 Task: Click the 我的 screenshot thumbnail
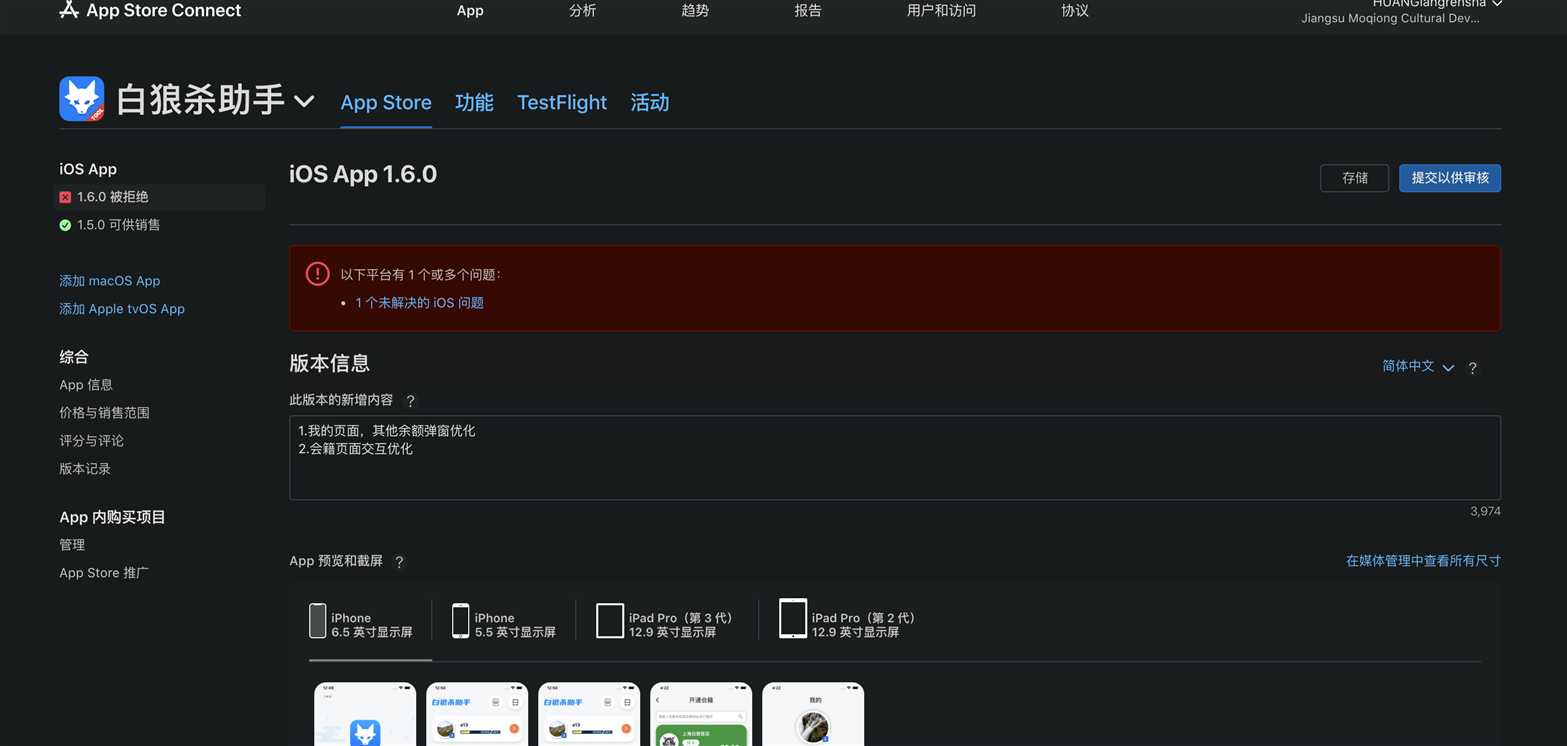pos(813,714)
